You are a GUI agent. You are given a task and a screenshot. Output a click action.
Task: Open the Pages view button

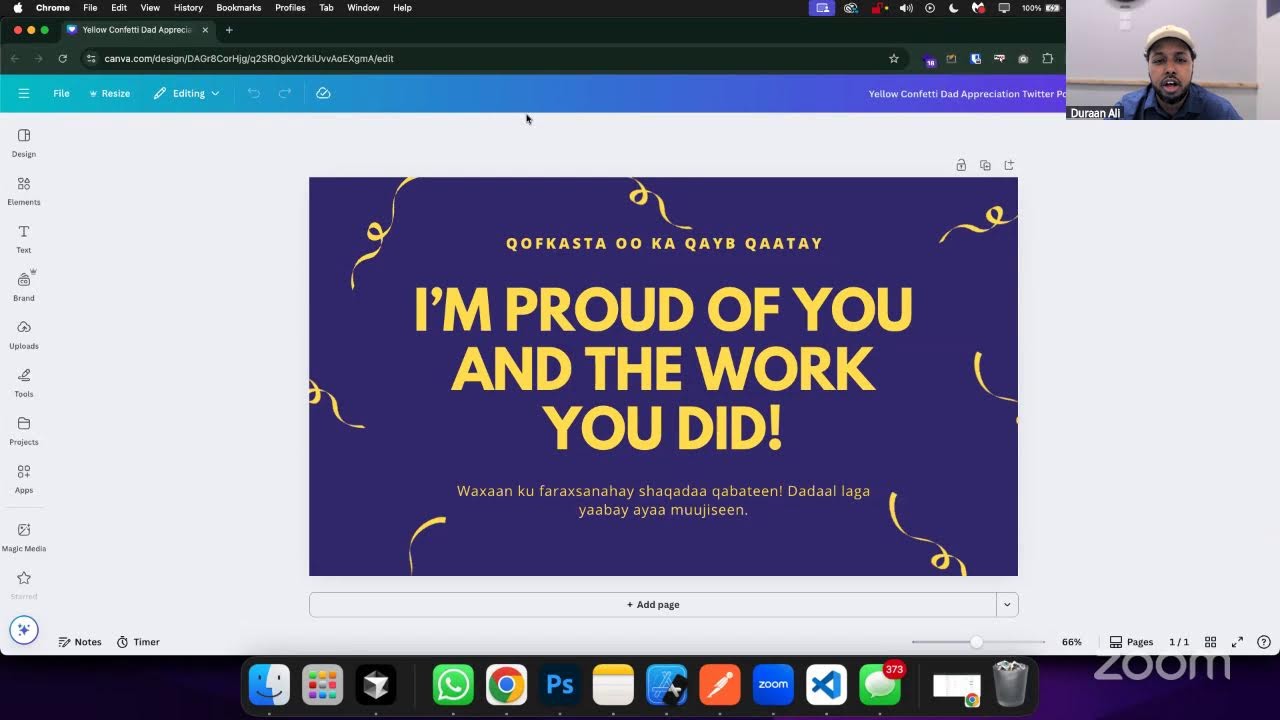point(1131,642)
